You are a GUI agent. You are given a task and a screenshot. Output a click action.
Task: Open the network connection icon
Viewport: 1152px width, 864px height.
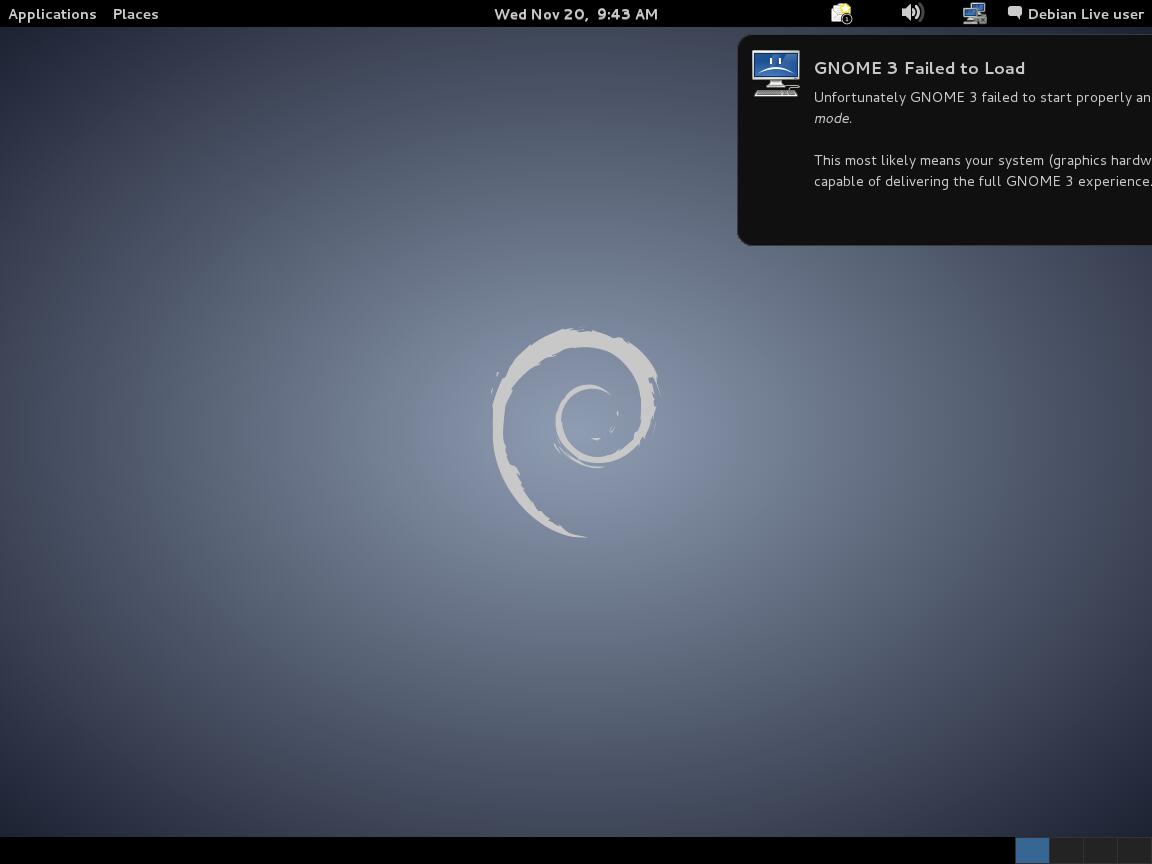click(973, 14)
